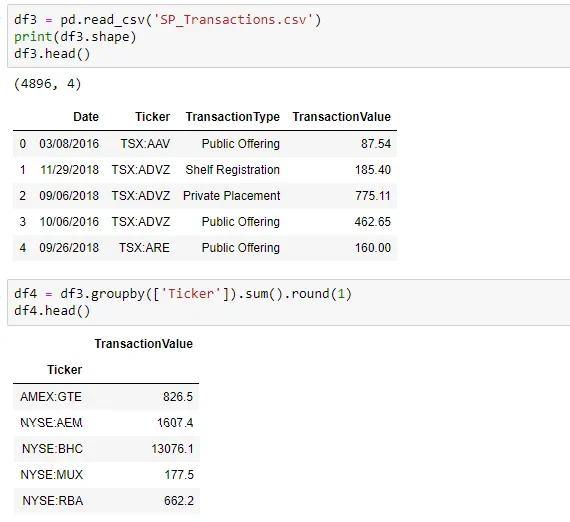Viewport: 570px width, 522px height.
Task: Click the 'NYSE:RBA' row label
Action: pyautogui.click(x=53, y=501)
